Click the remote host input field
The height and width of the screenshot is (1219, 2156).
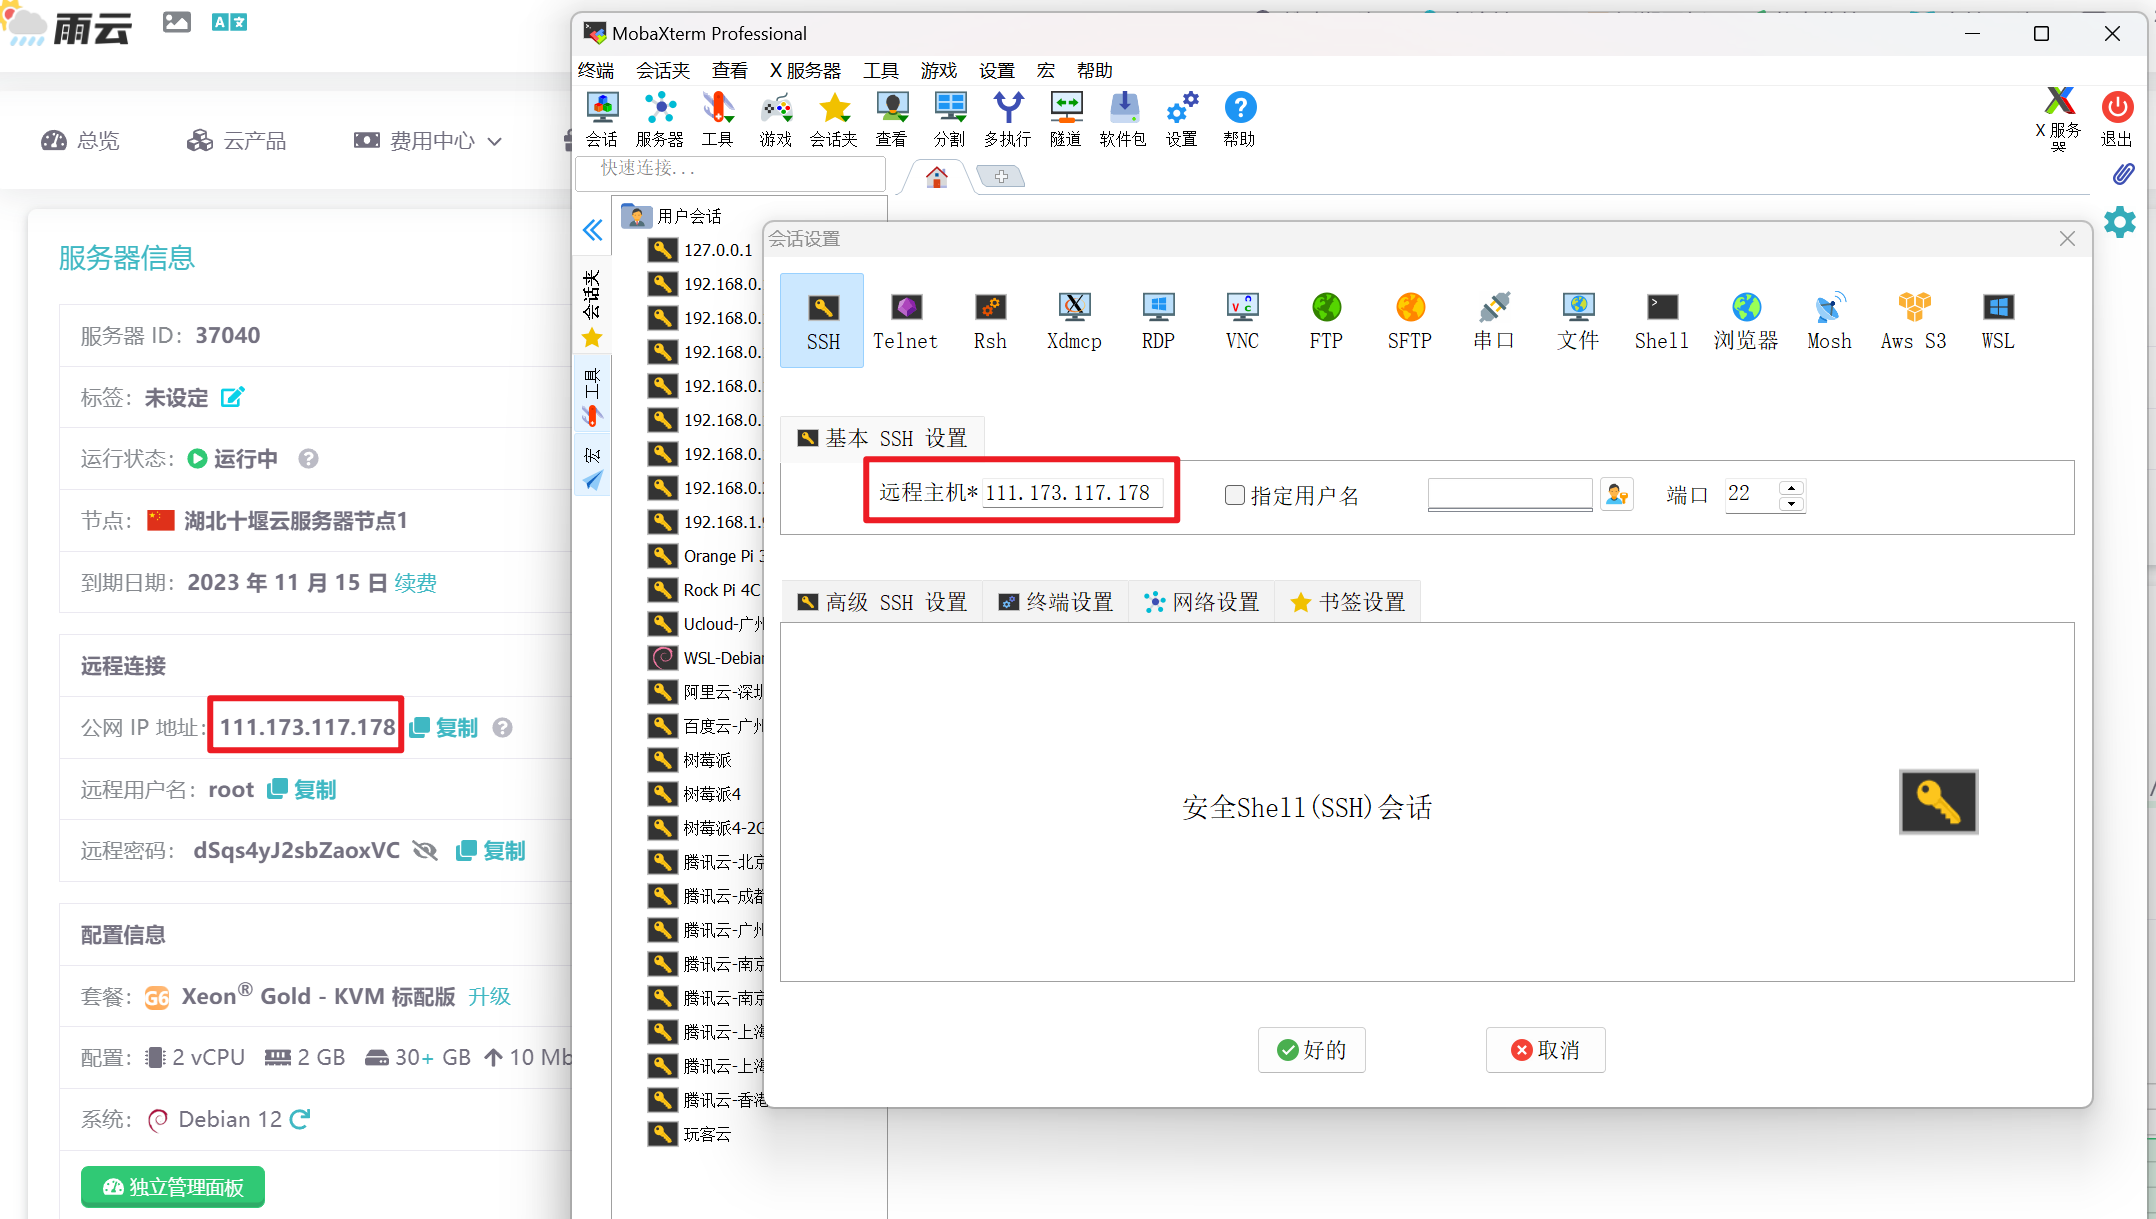coord(1070,493)
